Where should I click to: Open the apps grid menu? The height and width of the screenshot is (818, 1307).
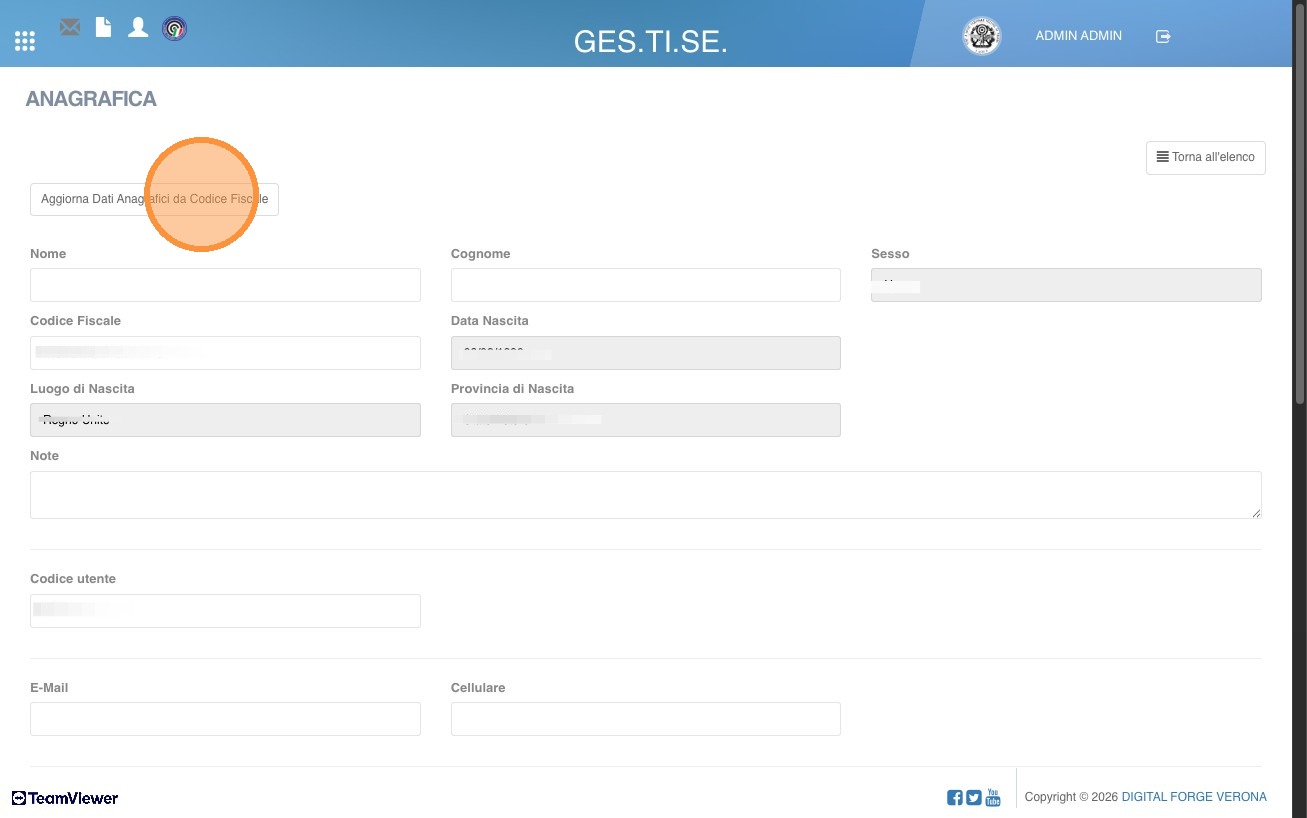(25, 41)
